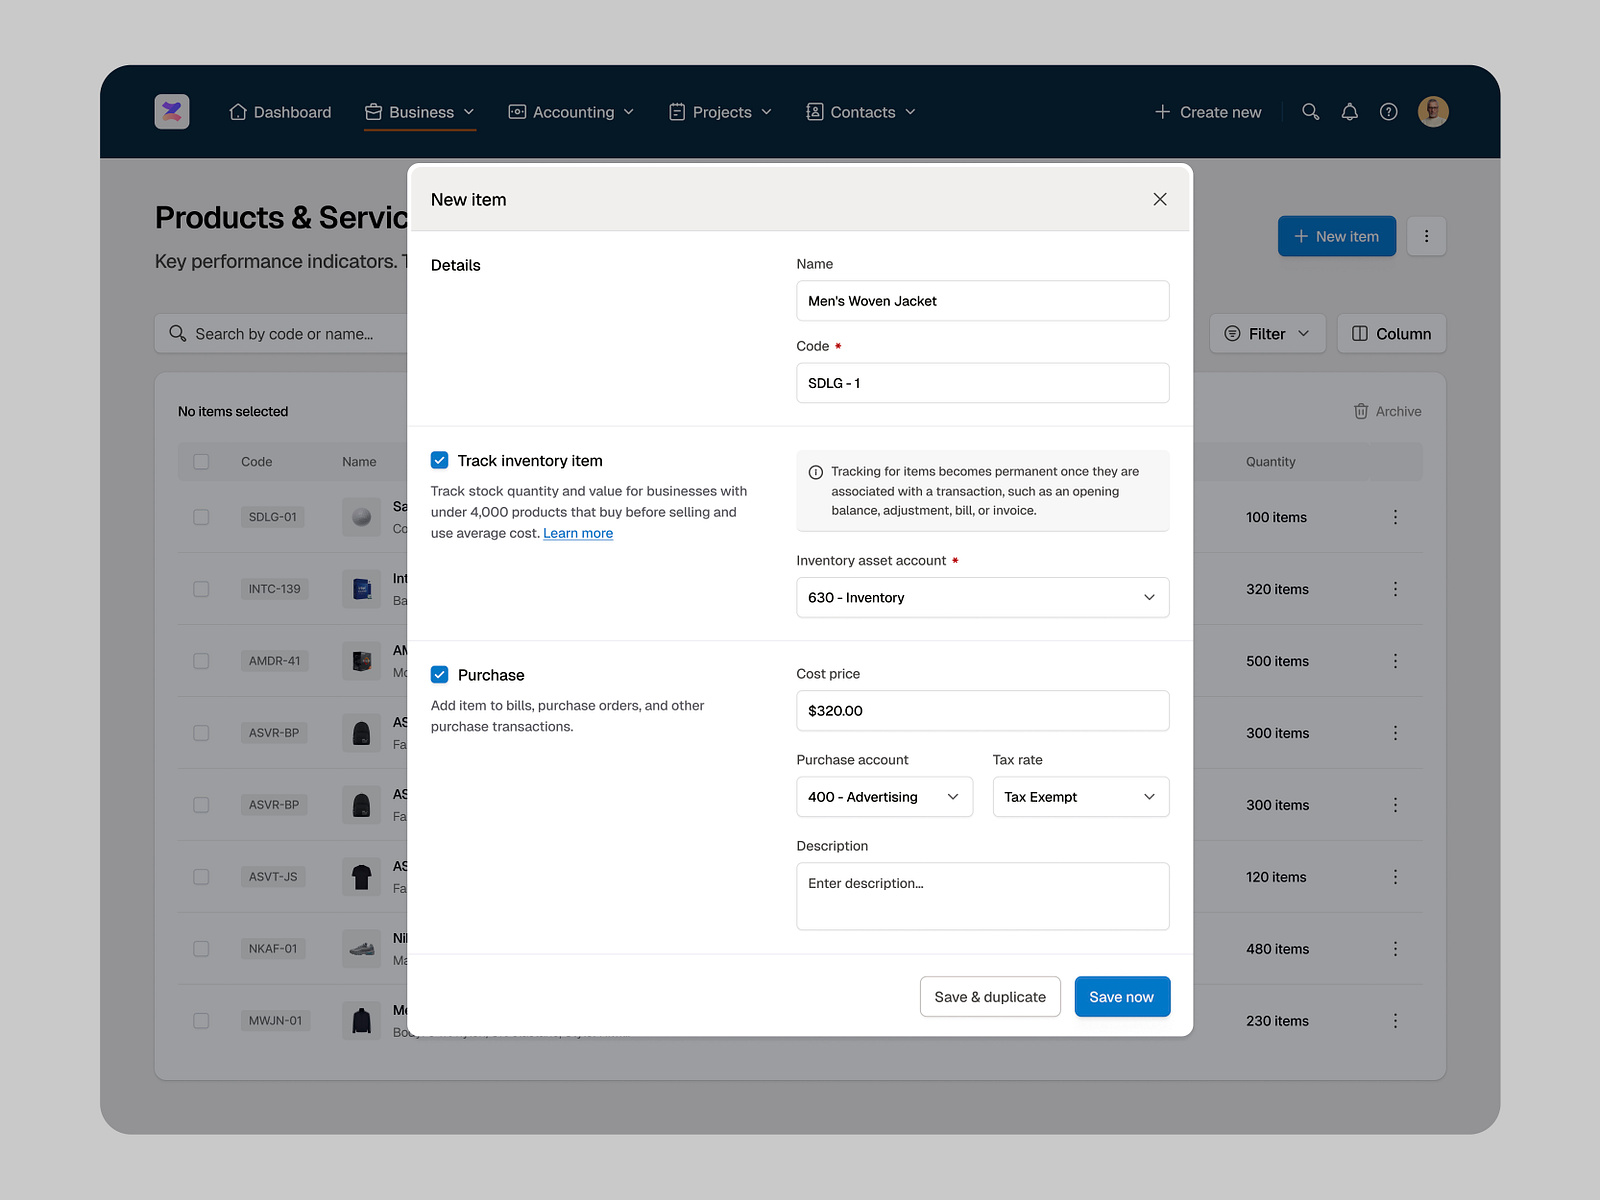Open the search icon in the top navigation
The height and width of the screenshot is (1200, 1600).
click(x=1310, y=111)
